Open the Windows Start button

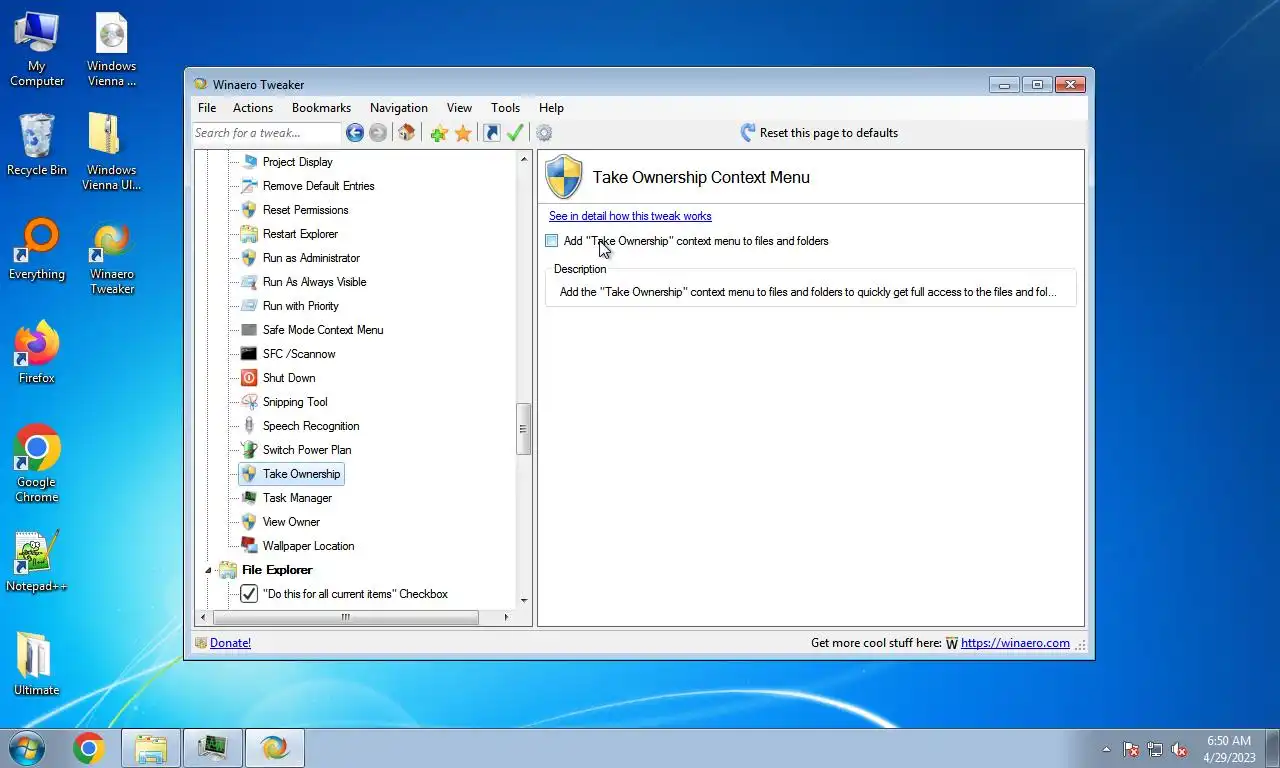tap(27, 748)
